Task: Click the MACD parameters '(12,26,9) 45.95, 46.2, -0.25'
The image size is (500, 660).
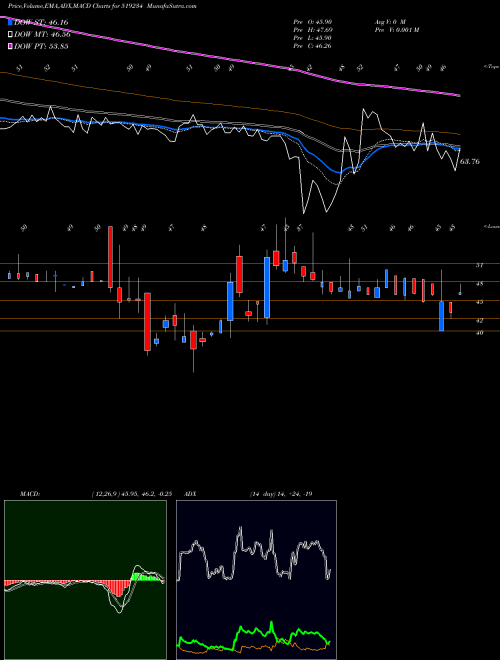Action: [x=131, y=494]
